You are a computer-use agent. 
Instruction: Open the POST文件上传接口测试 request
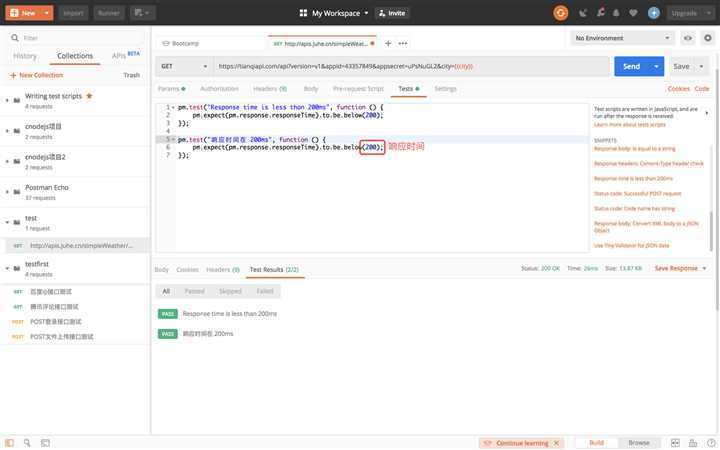62,337
